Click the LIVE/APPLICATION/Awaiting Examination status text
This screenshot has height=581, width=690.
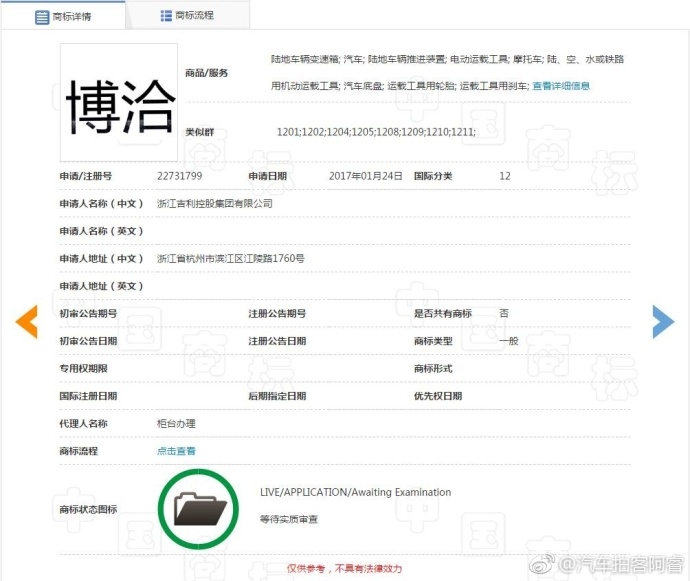[x=356, y=492]
